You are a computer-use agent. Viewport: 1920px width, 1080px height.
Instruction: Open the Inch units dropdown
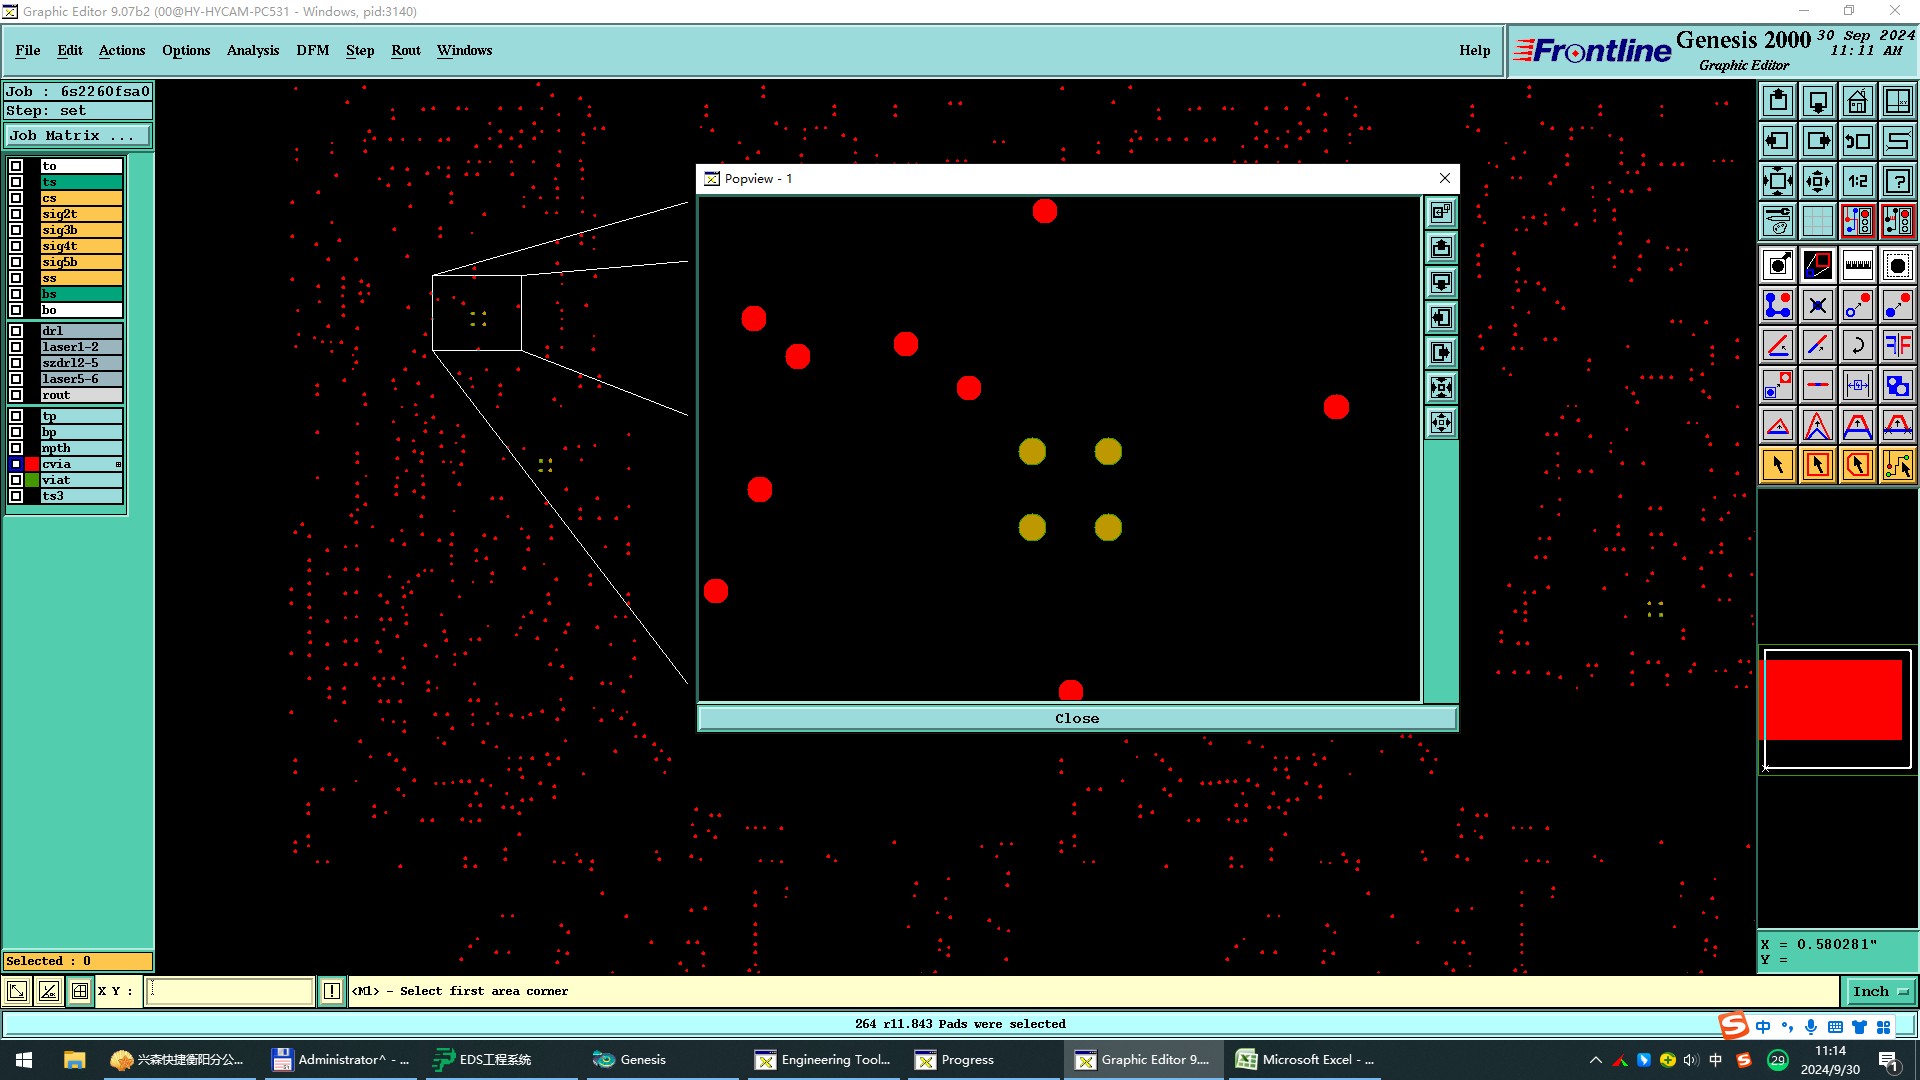tap(1880, 991)
